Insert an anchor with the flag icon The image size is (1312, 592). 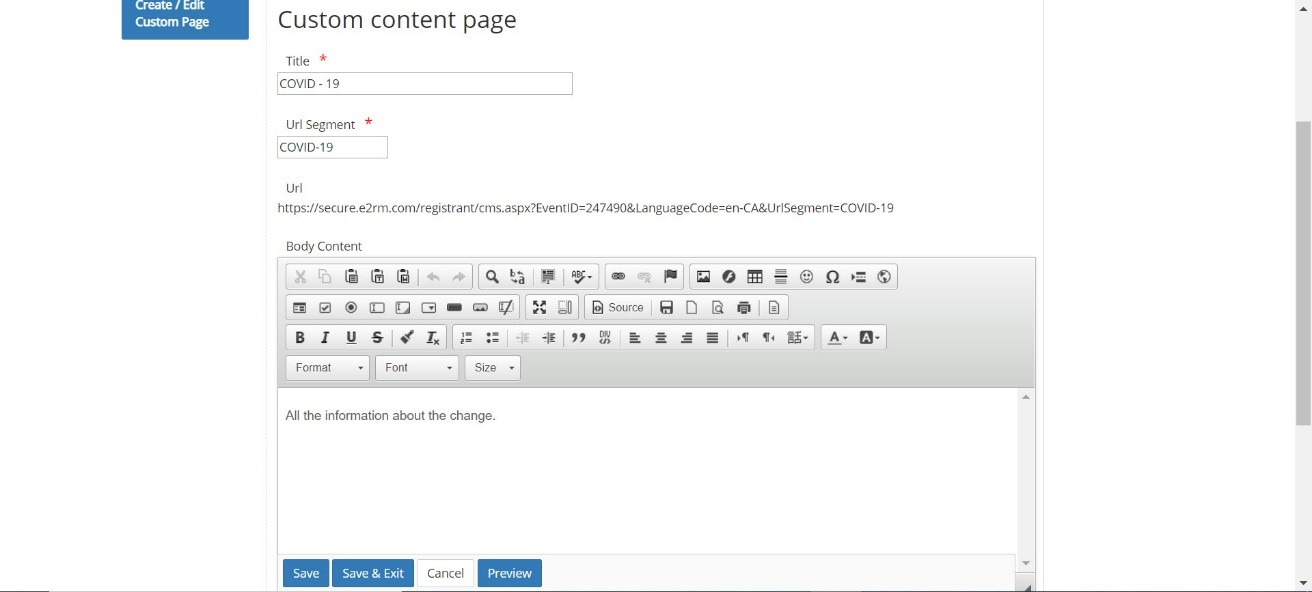(x=670, y=277)
